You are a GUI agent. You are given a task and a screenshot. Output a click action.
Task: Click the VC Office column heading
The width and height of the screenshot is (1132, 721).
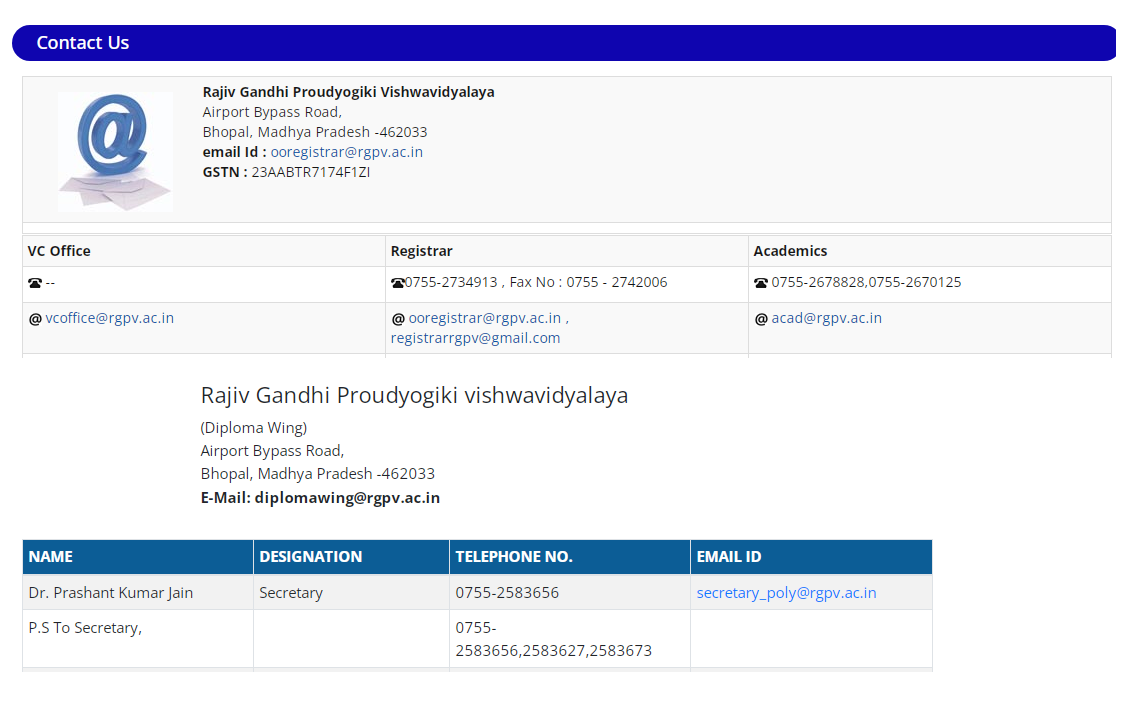click(59, 251)
